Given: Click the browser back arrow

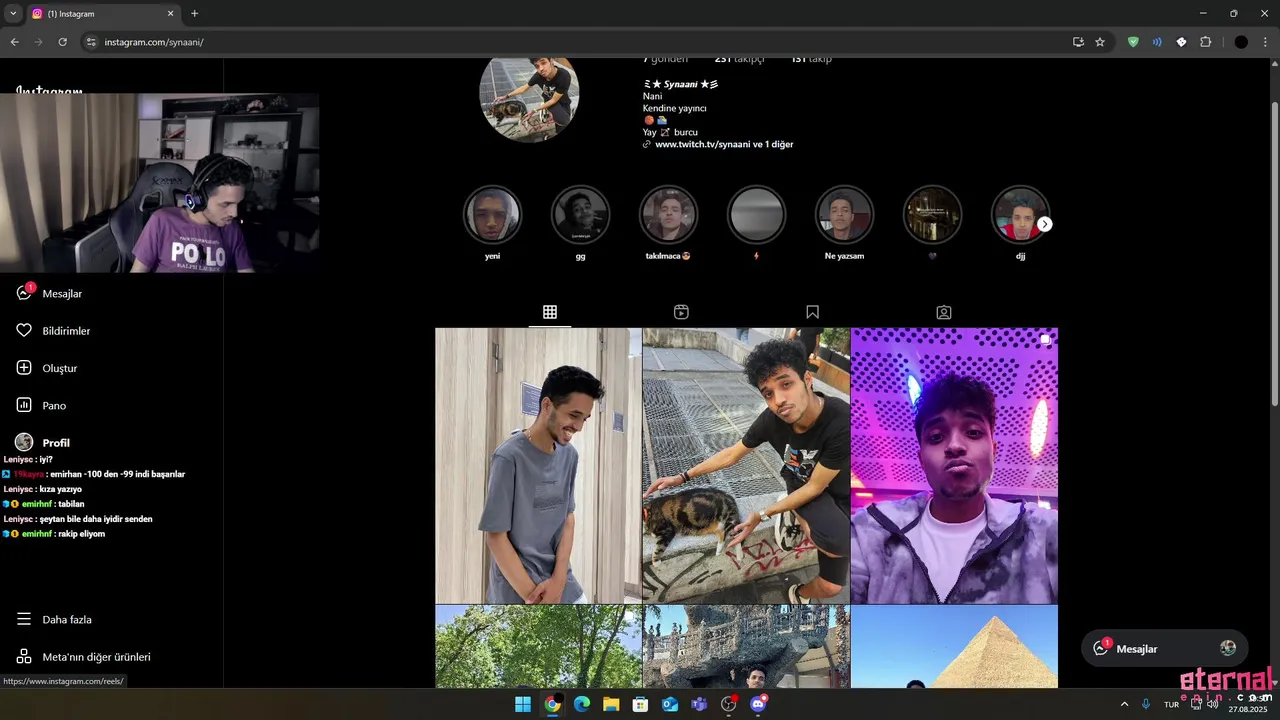Looking at the screenshot, I should [x=14, y=42].
